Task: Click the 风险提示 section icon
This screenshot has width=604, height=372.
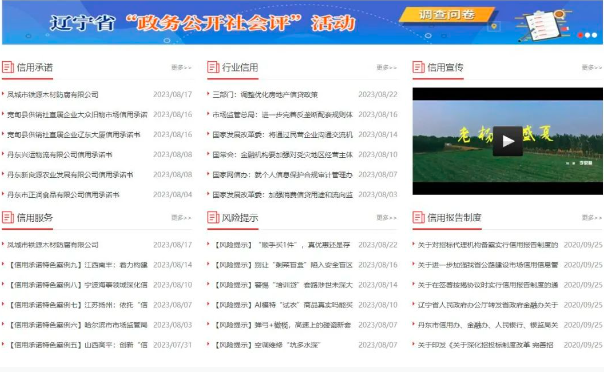Action: click(x=213, y=217)
